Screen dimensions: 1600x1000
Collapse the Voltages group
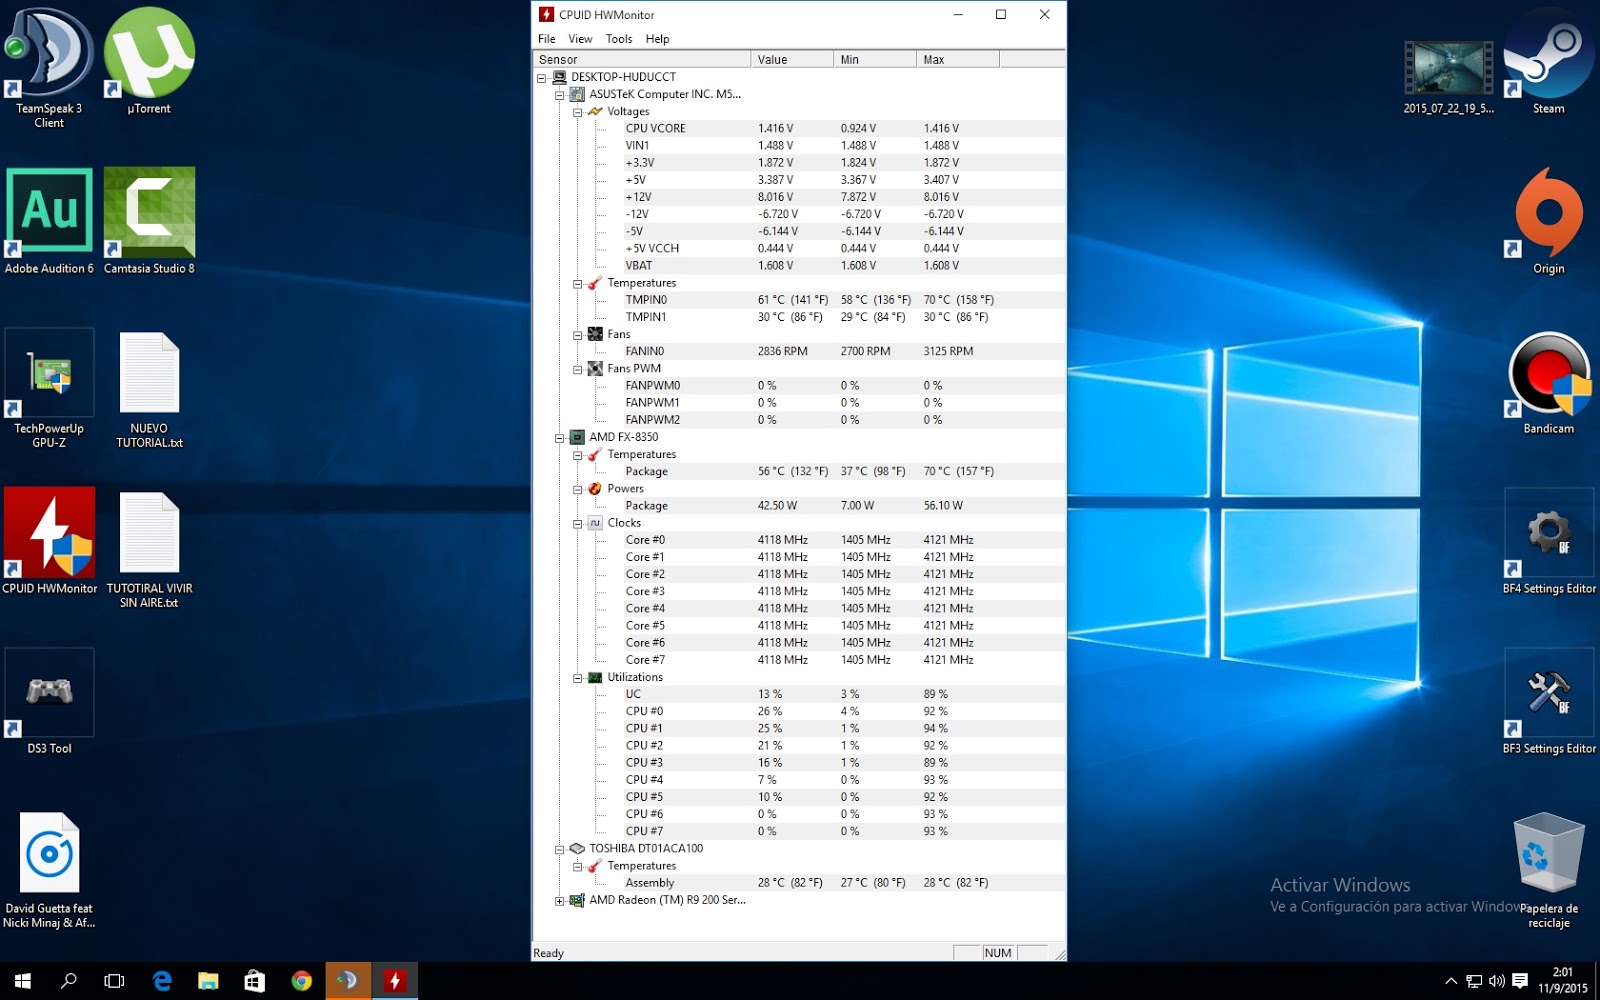click(578, 112)
